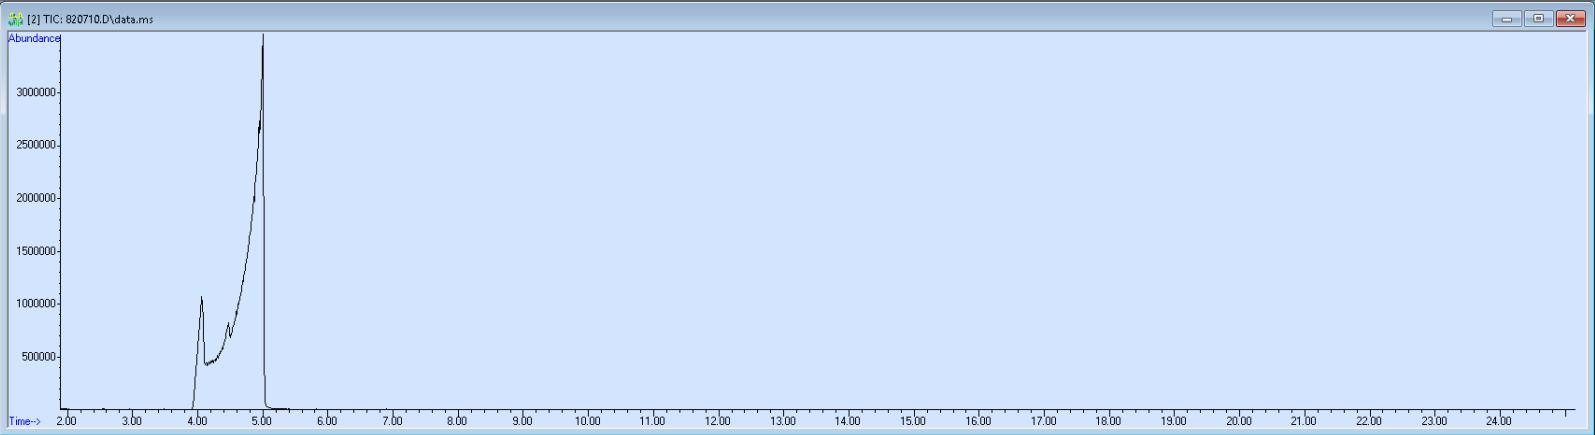Viewport: 1595px width, 435px height.
Task: Close the TIC data.ms window
Action: coord(1570,18)
